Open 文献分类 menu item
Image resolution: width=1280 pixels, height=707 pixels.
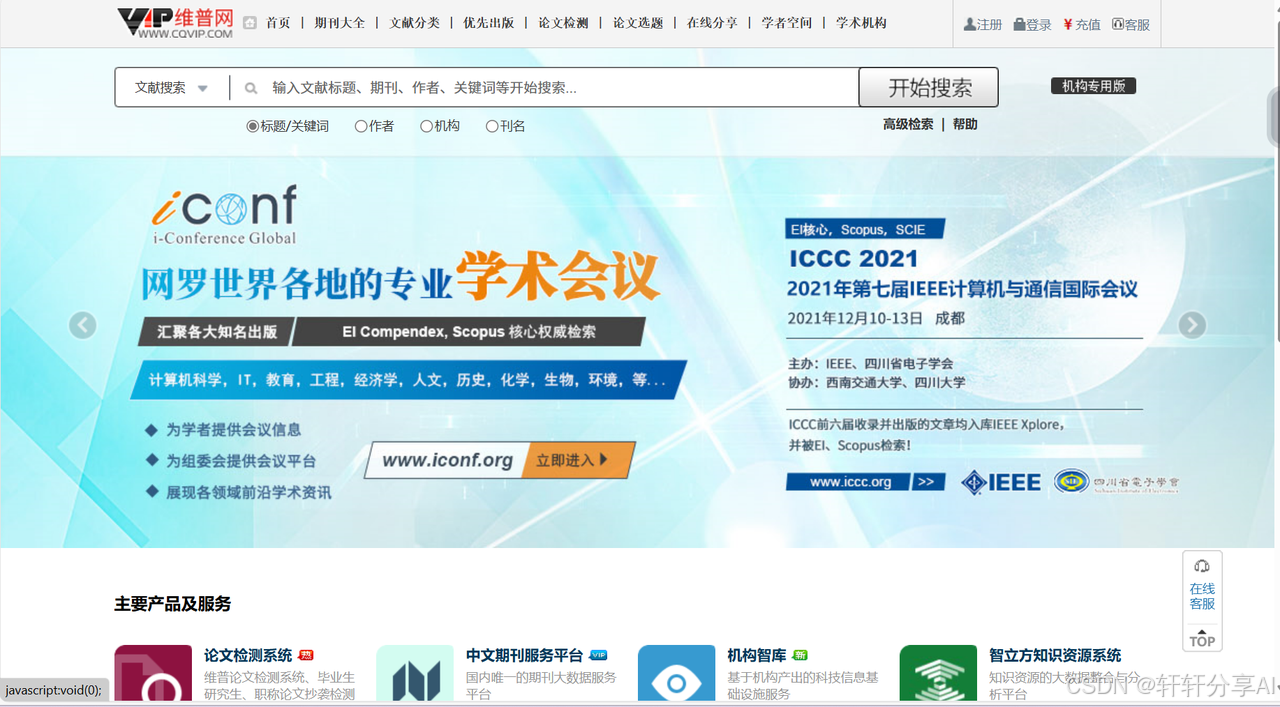coord(414,23)
